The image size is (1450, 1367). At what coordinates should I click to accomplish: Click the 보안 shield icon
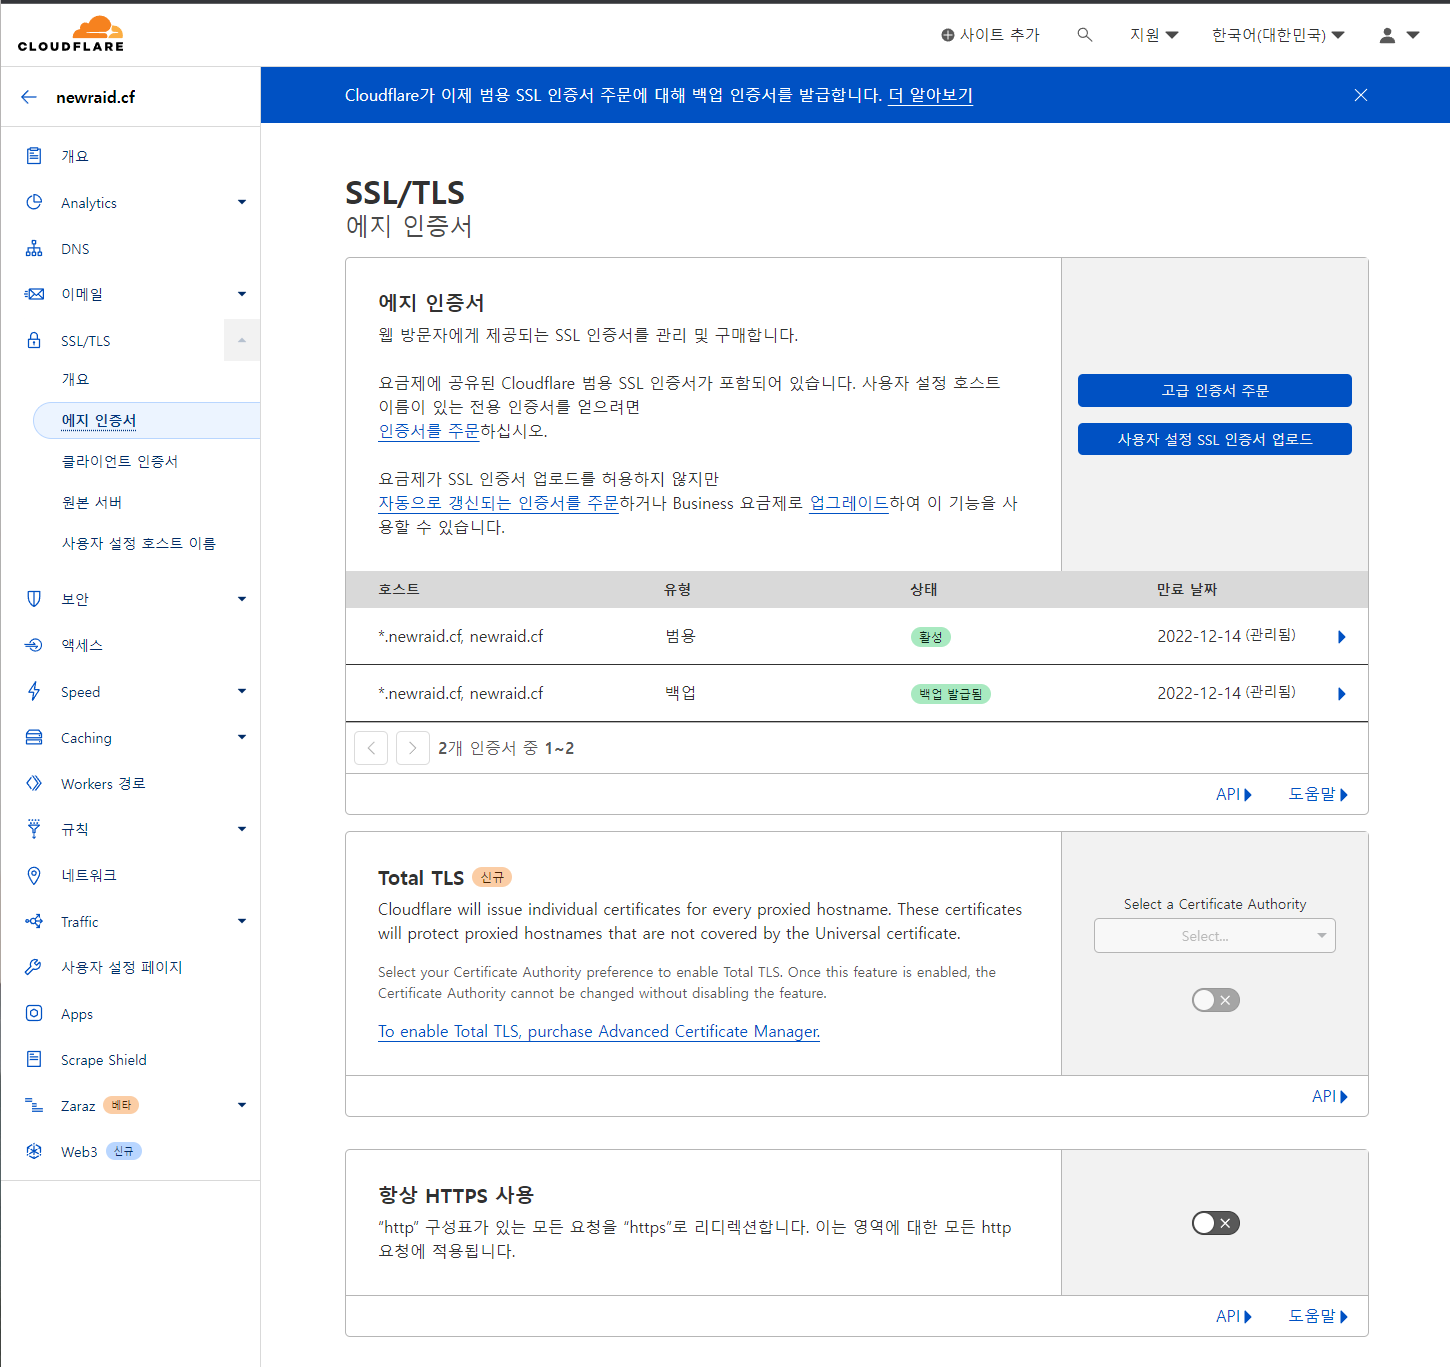(x=34, y=598)
